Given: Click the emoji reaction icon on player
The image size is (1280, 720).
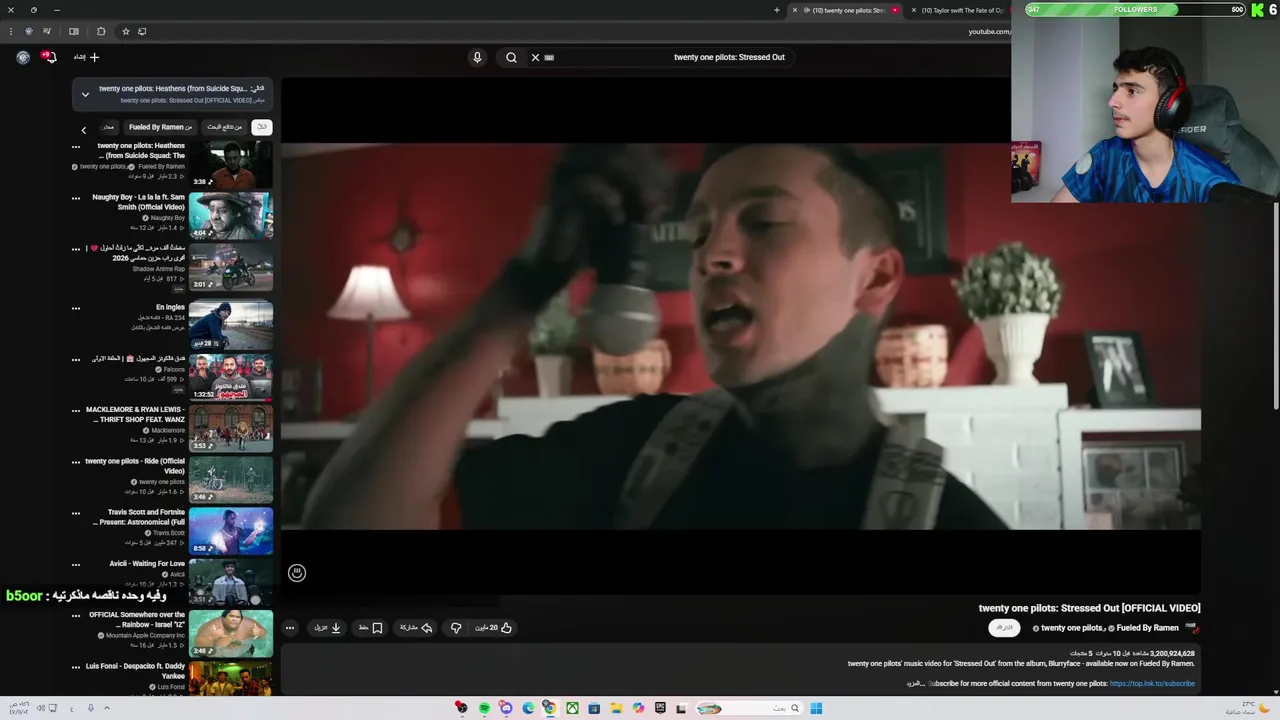Looking at the screenshot, I should (297, 573).
